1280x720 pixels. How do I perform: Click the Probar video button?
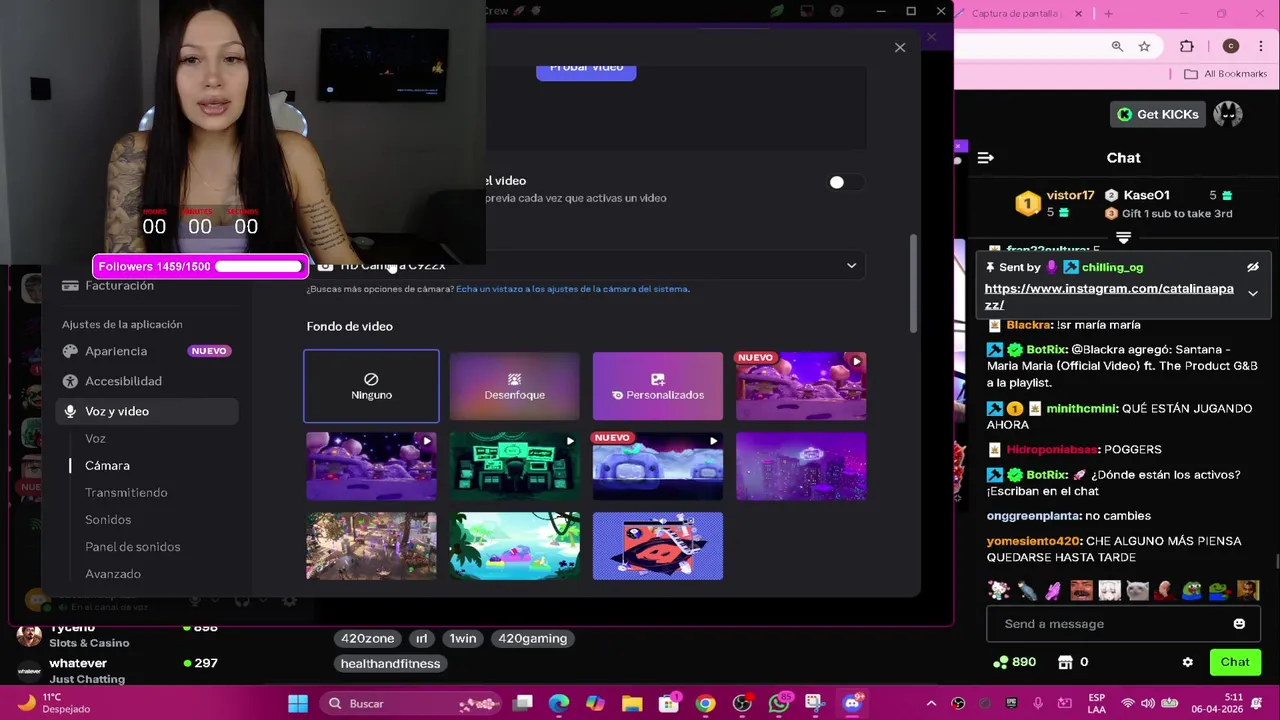pyautogui.click(x=586, y=68)
